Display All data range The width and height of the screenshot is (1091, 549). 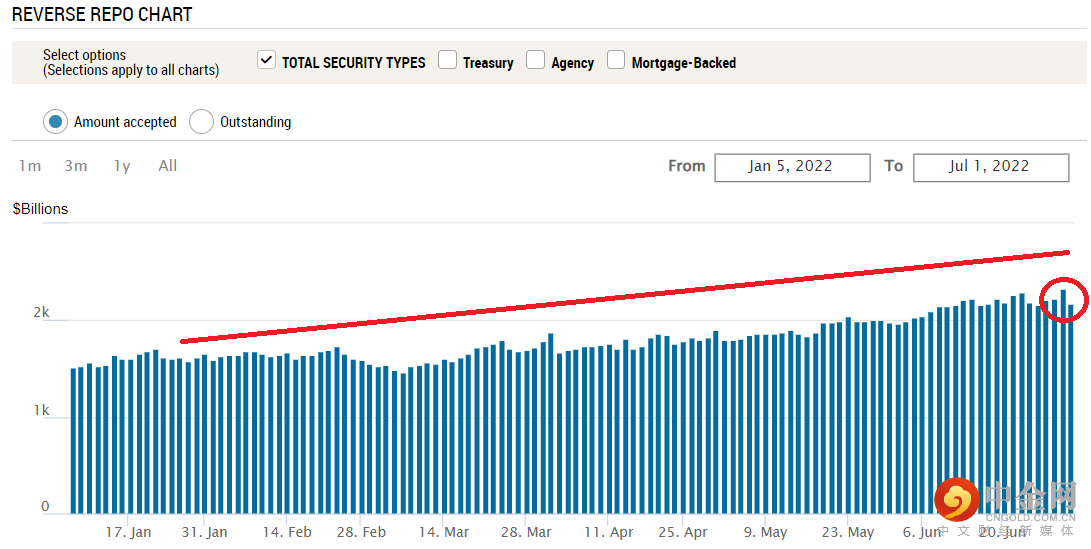168,166
